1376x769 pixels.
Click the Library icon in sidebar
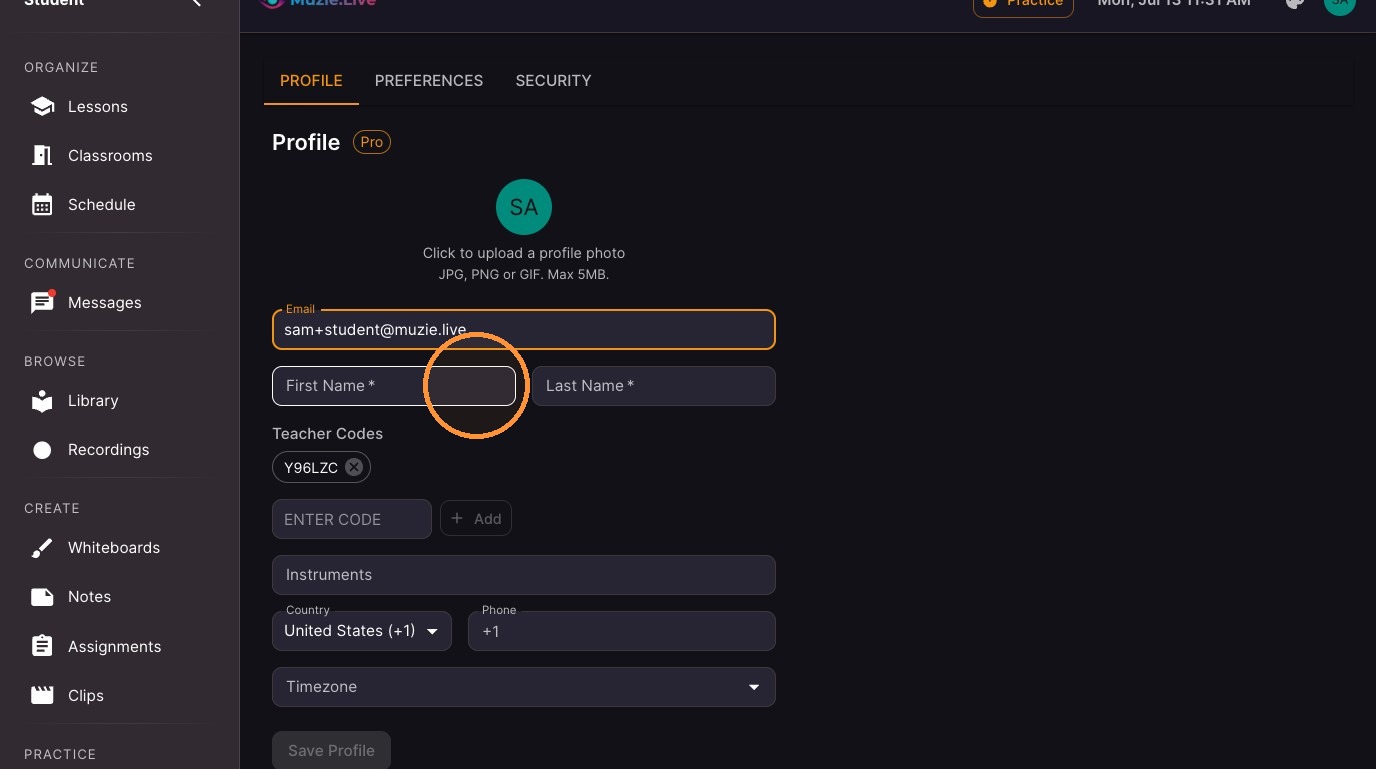click(42, 401)
